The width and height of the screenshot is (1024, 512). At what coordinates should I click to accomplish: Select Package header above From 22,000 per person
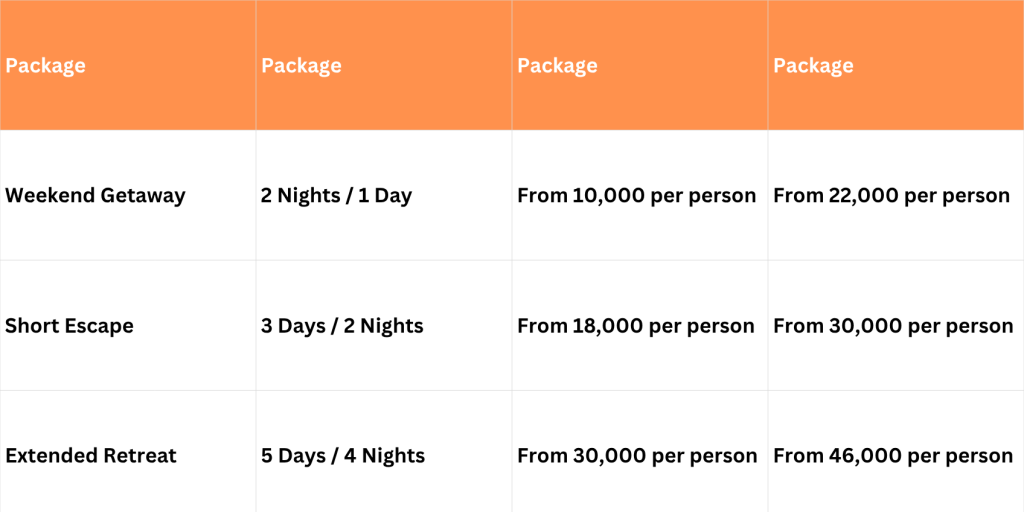[x=813, y=66]
